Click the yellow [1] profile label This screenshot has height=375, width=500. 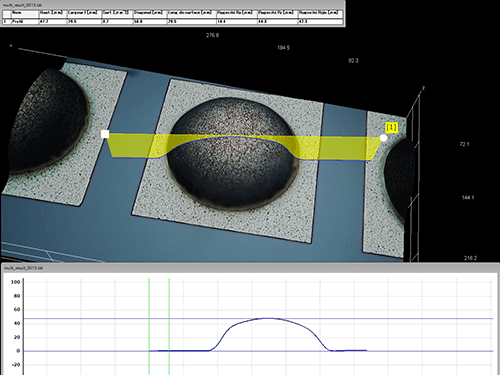click(392, 127)
